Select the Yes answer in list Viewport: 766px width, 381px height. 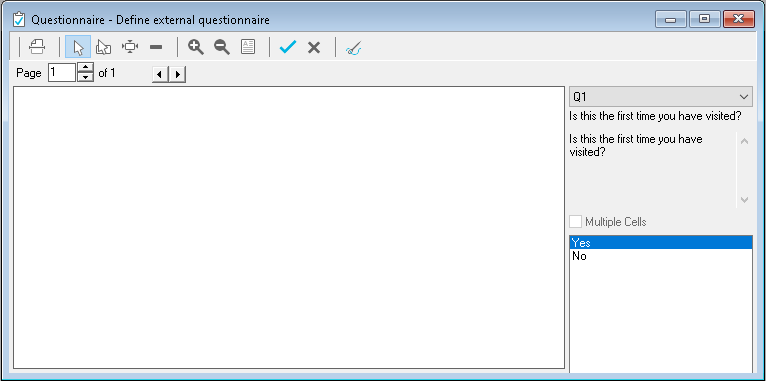[660, 242]
